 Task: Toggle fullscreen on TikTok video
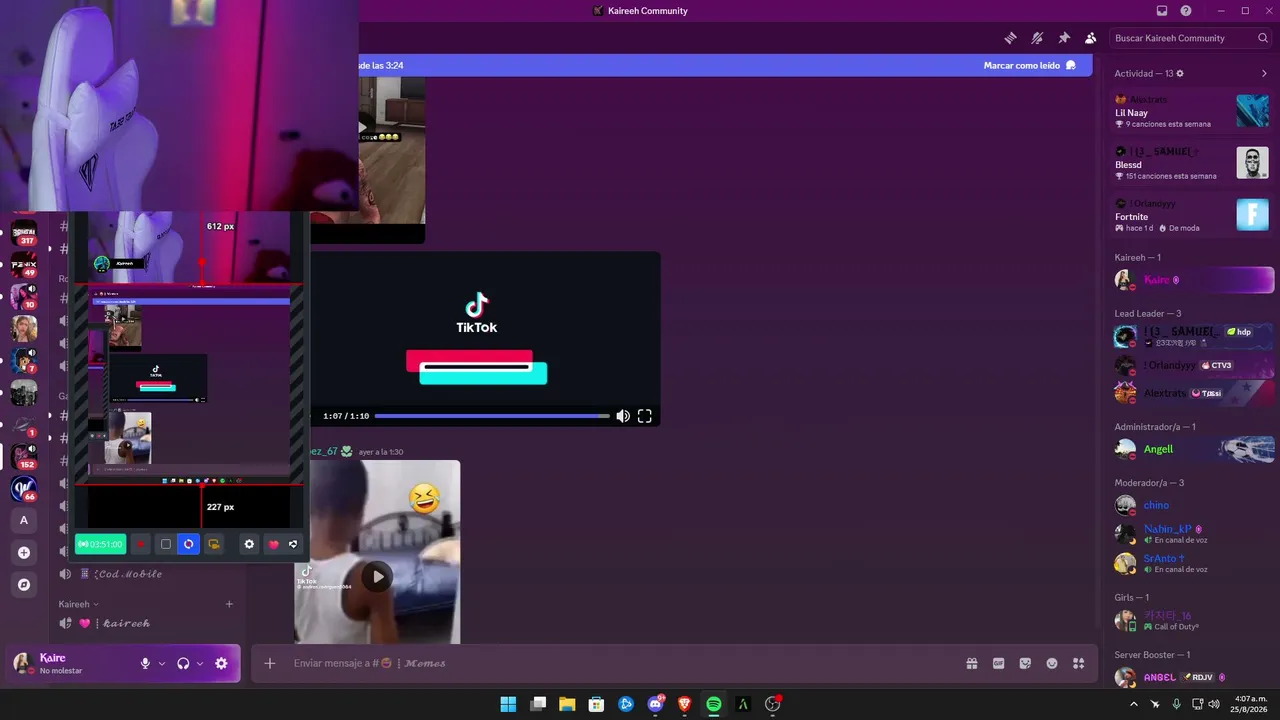(645, 416)
